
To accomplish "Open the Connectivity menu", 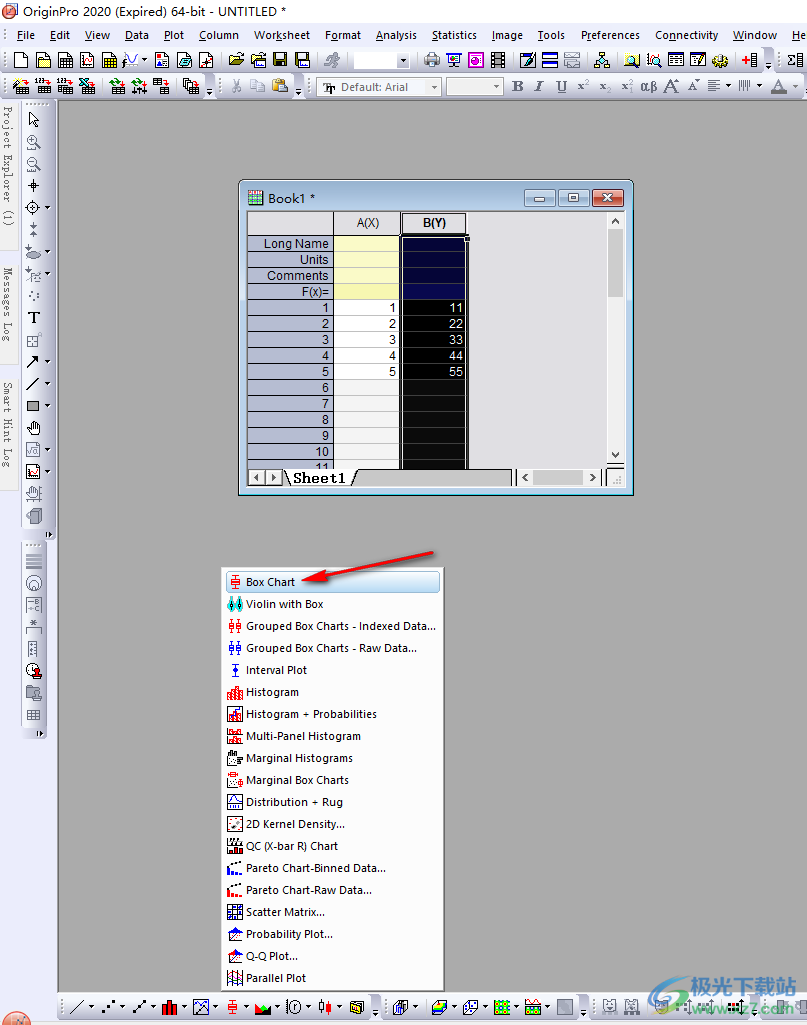I will (686, 35).
